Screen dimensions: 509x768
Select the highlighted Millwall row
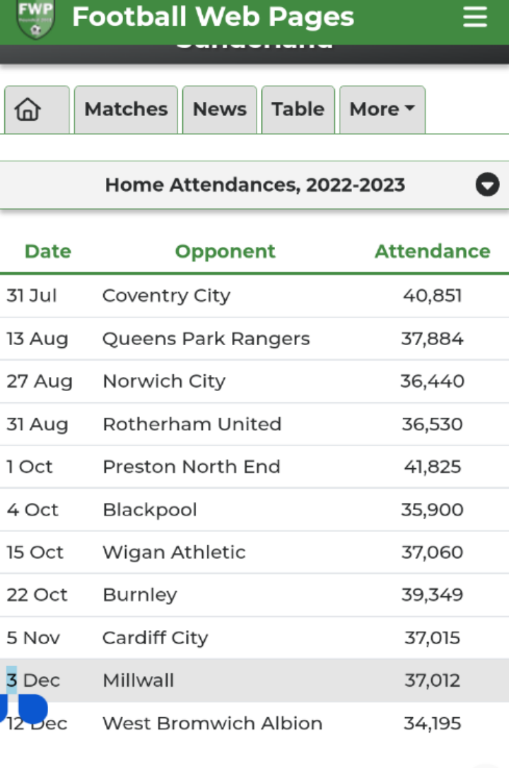pyautogui.click(x=254, y=680)
